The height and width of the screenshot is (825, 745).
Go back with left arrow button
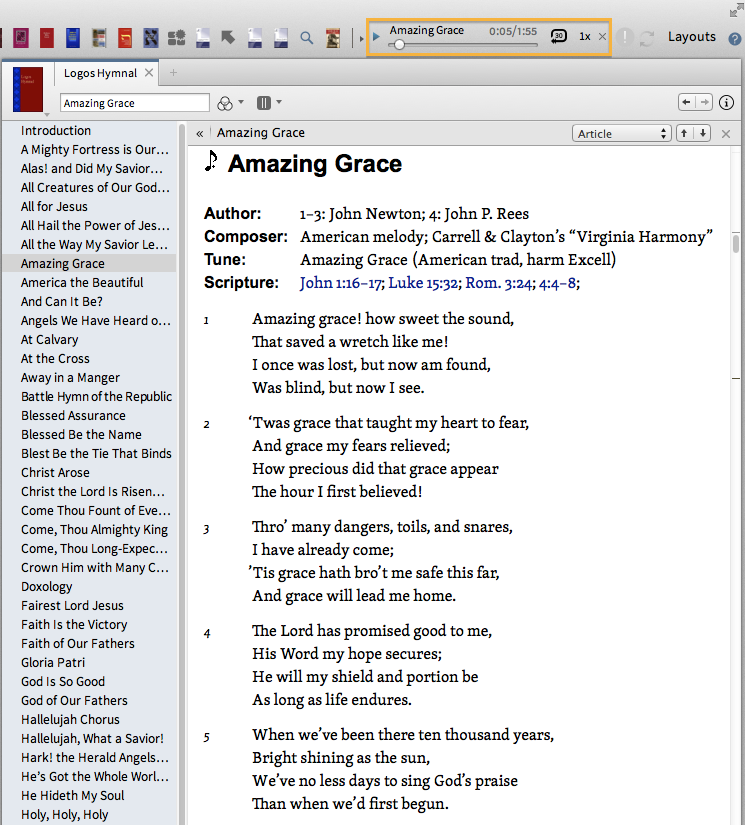click(x=686, y=102)
